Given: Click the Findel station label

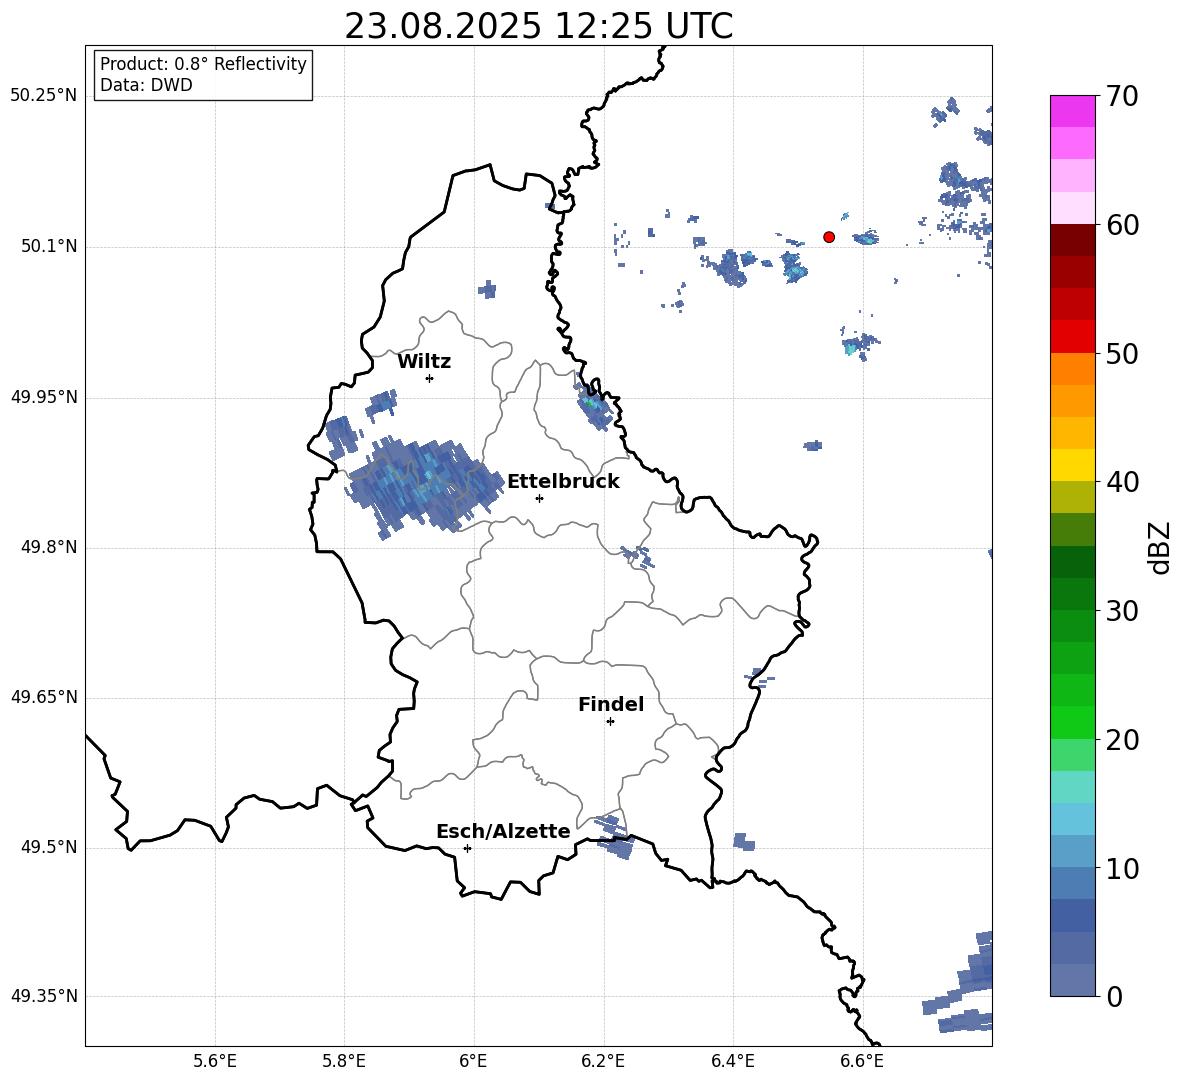Looking at the screenshot, I should pos(611,704).
